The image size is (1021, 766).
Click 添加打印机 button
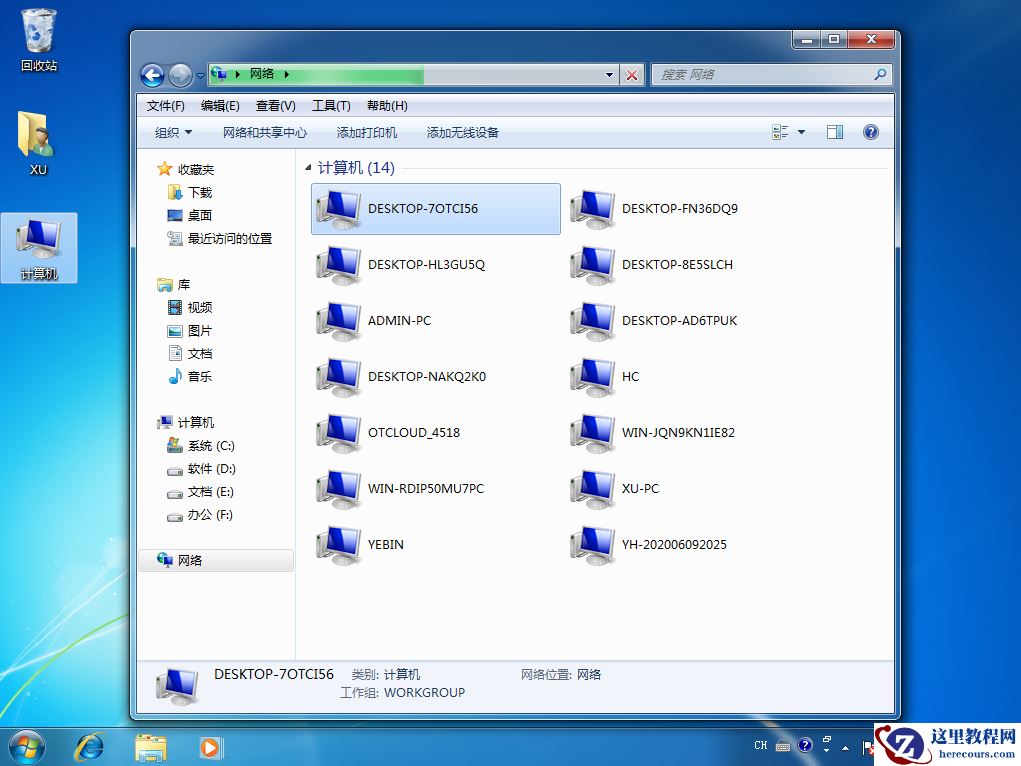(367, 133)
